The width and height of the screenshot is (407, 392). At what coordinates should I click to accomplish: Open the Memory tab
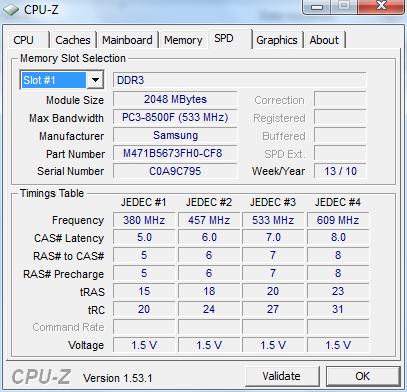point(183,40)
